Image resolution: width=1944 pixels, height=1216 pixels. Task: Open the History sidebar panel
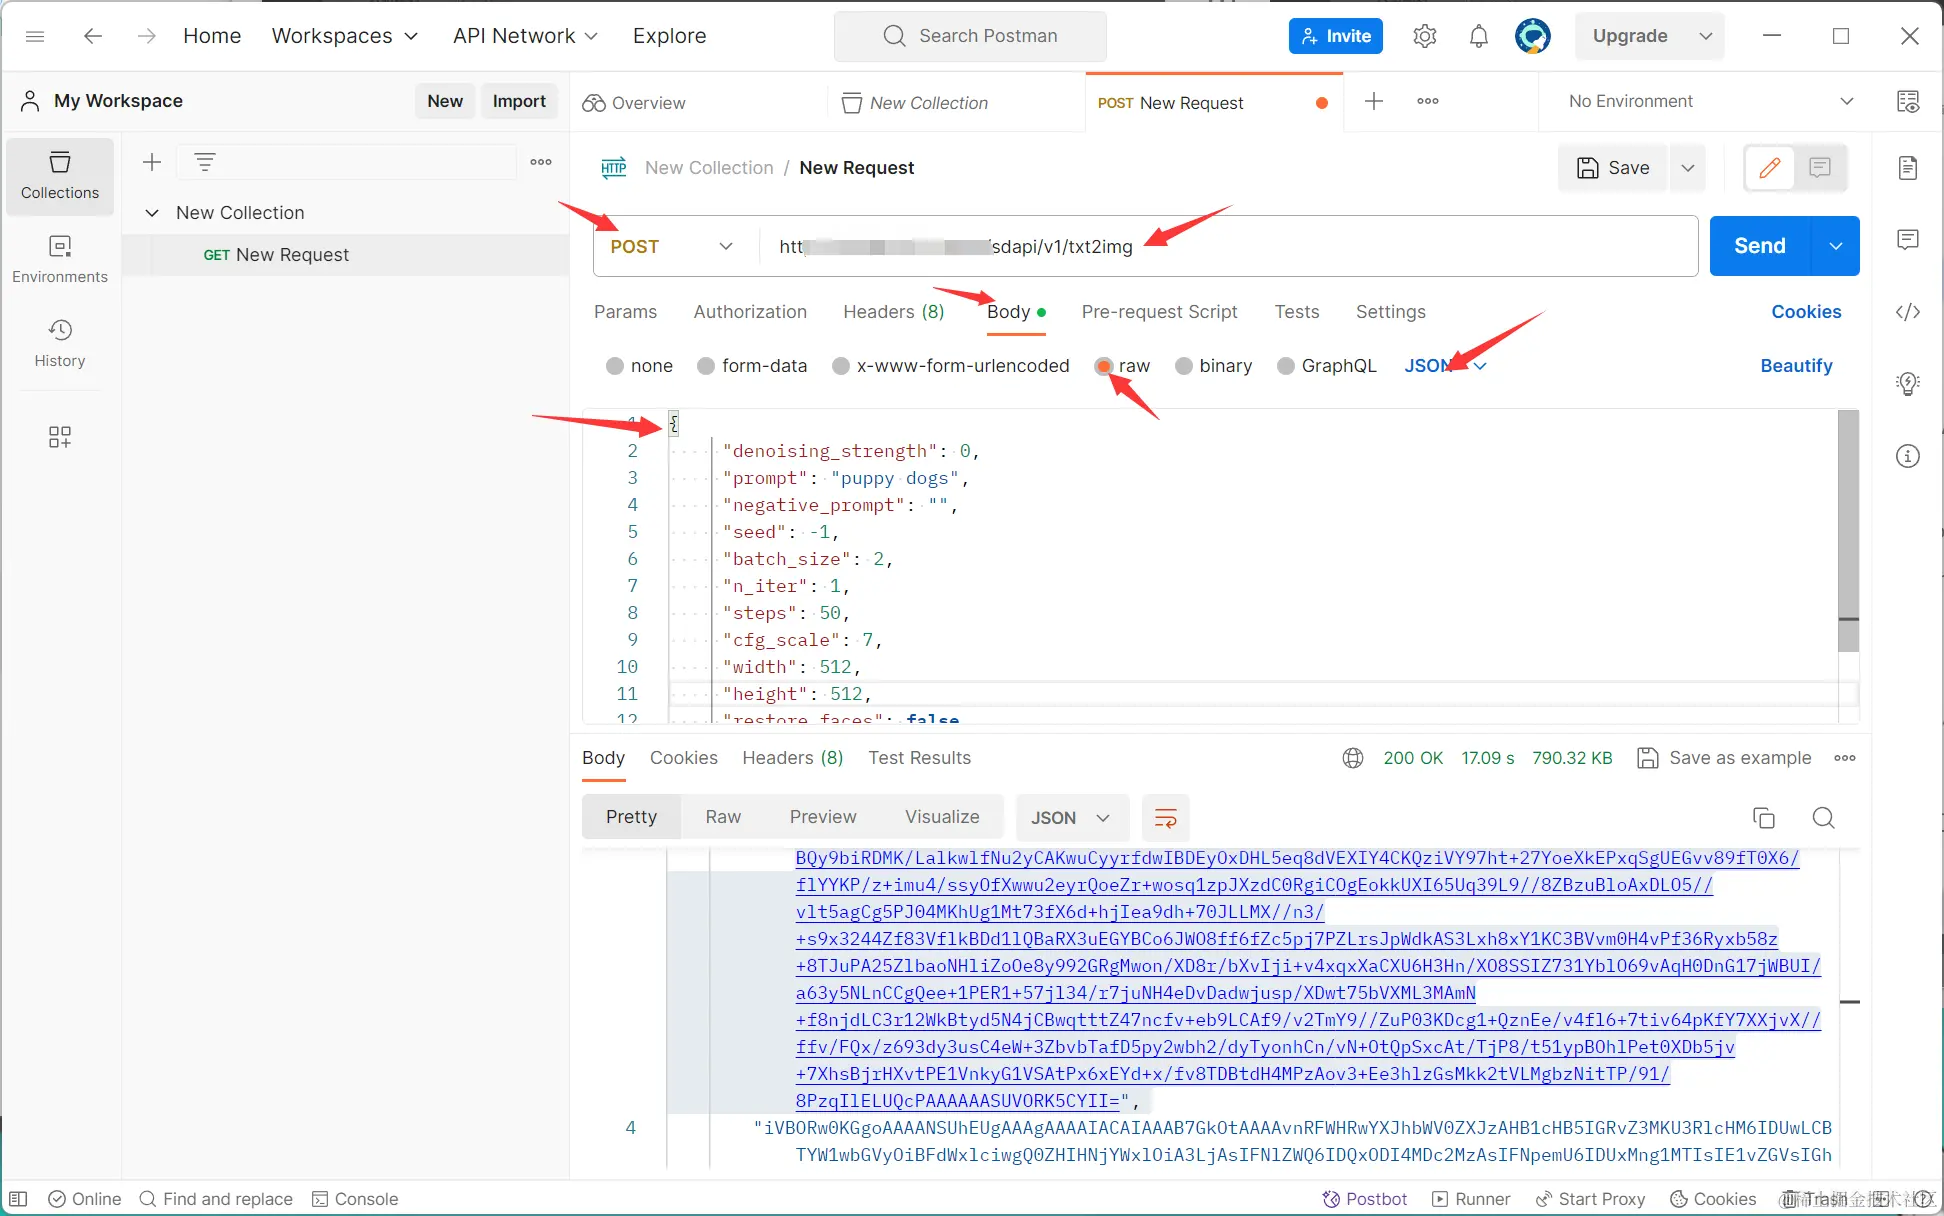pos(60,343)
